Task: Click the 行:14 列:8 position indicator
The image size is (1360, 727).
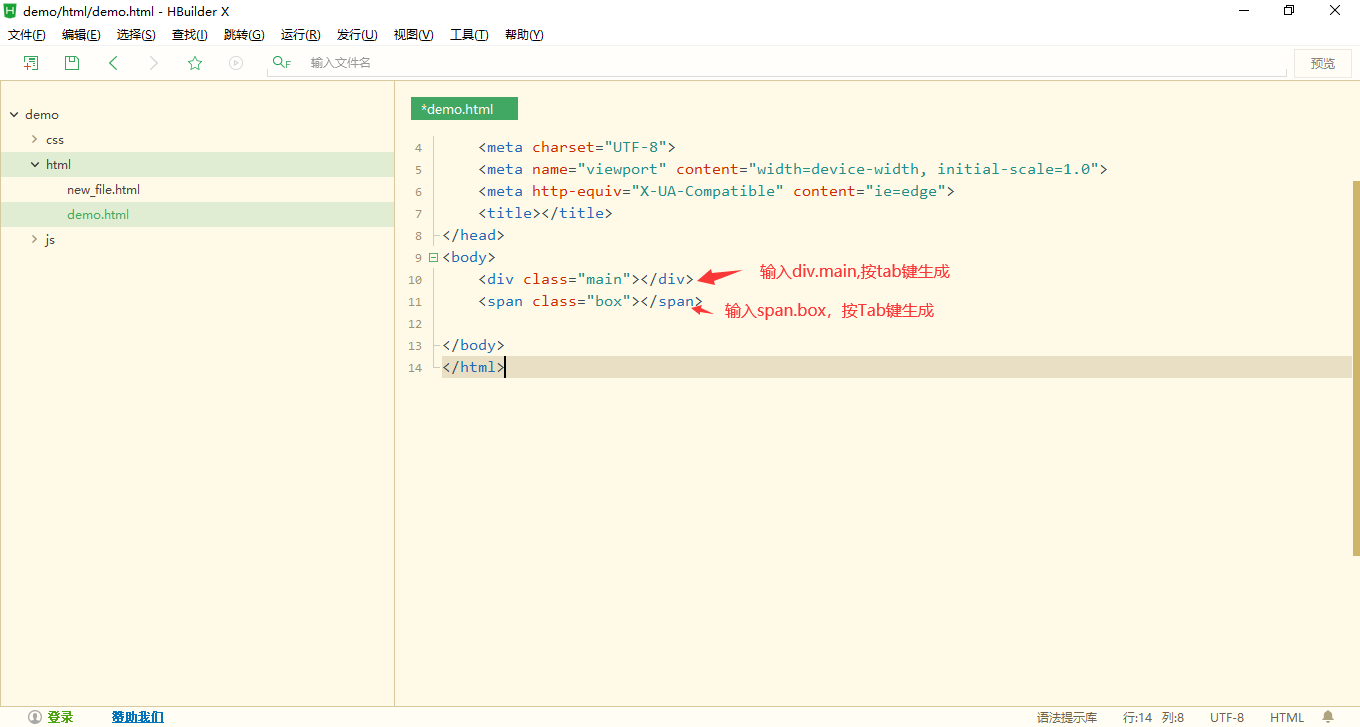Action: (x=1153, y=717)
